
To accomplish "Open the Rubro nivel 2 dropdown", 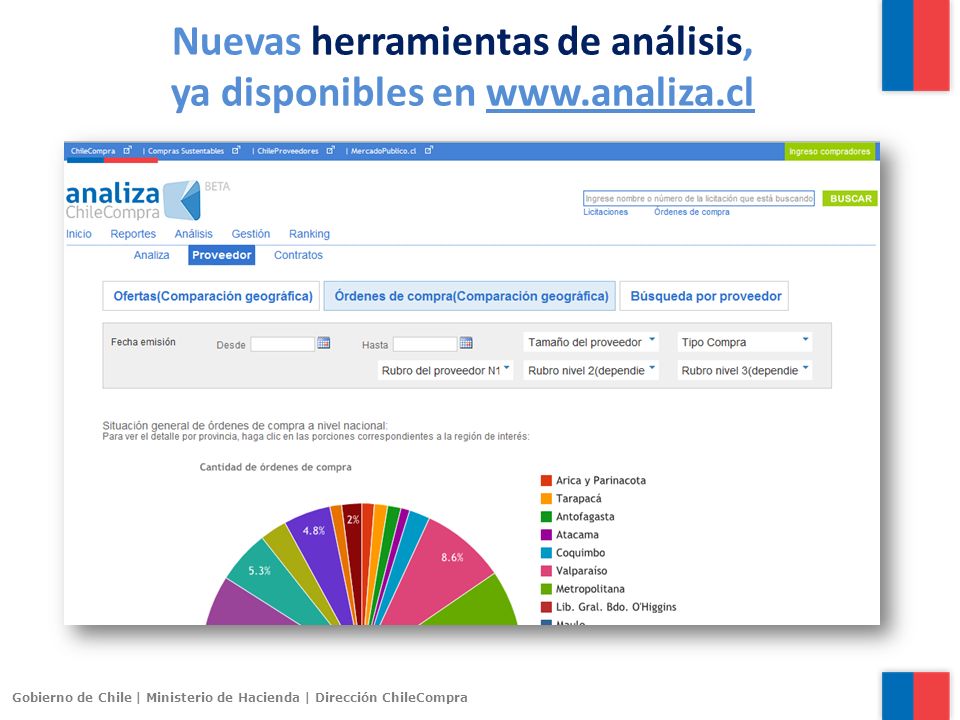I will [x=591, y=370].
